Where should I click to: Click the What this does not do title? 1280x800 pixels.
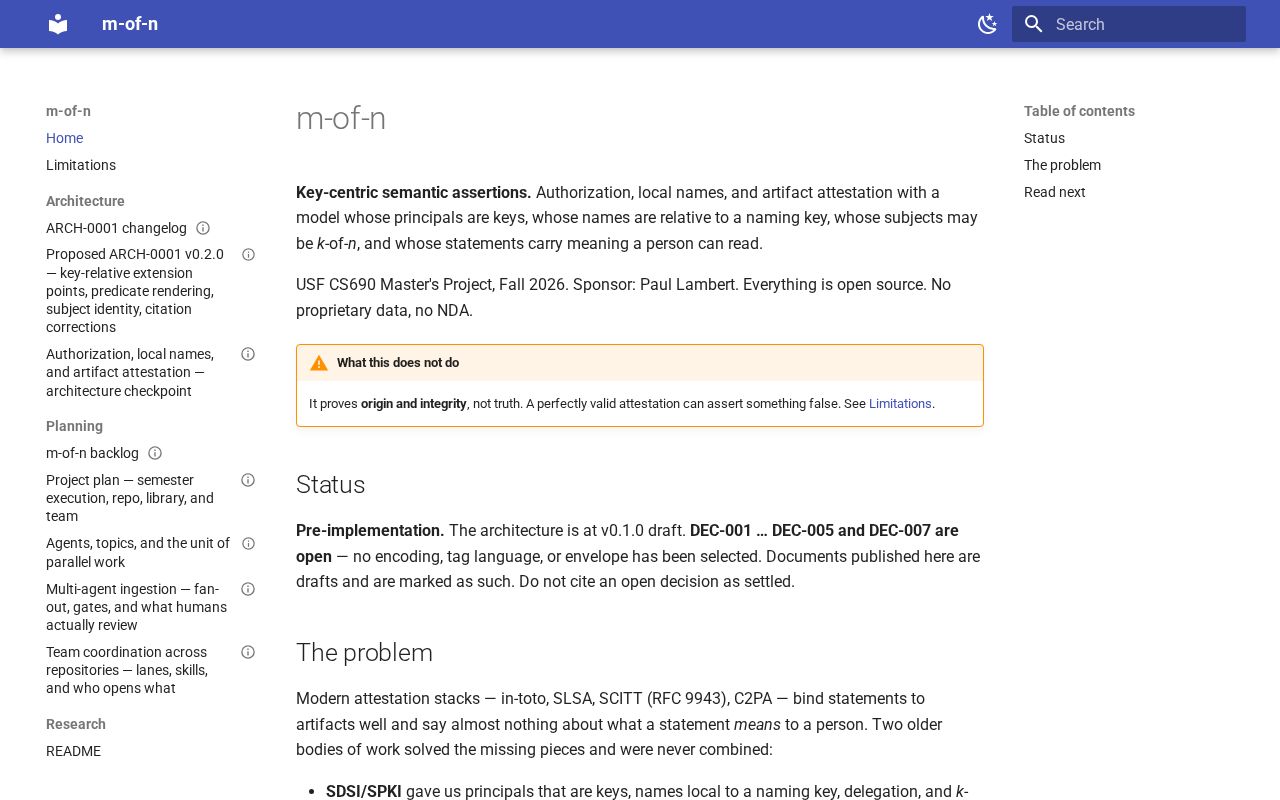(x=398, y=363)
